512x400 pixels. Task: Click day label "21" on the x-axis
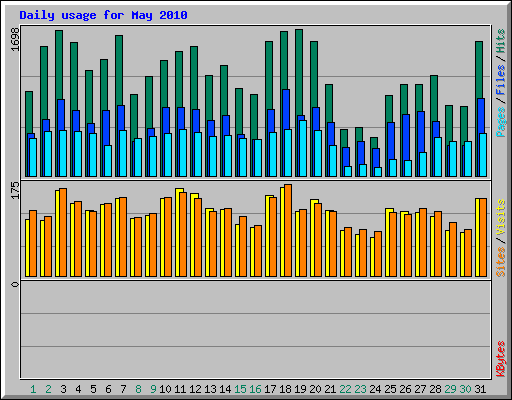(x=330, y=389)
